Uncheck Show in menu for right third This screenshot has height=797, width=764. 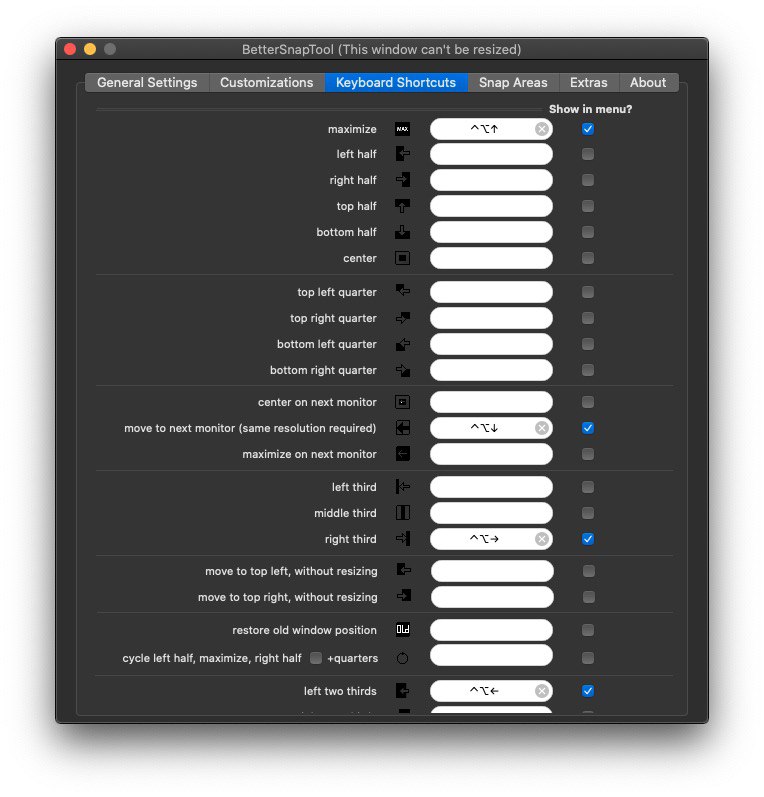[x=588, y=539]
